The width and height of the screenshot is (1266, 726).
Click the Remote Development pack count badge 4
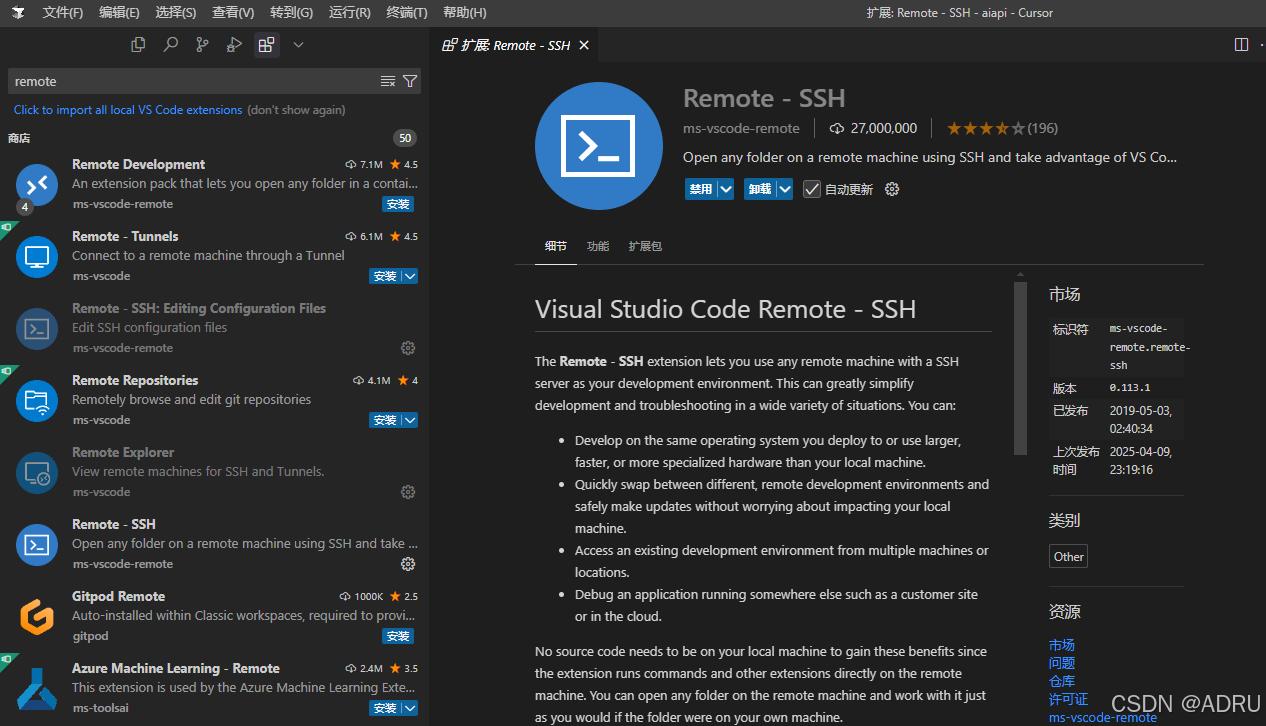pyautogui.click(x=25, y=207)
